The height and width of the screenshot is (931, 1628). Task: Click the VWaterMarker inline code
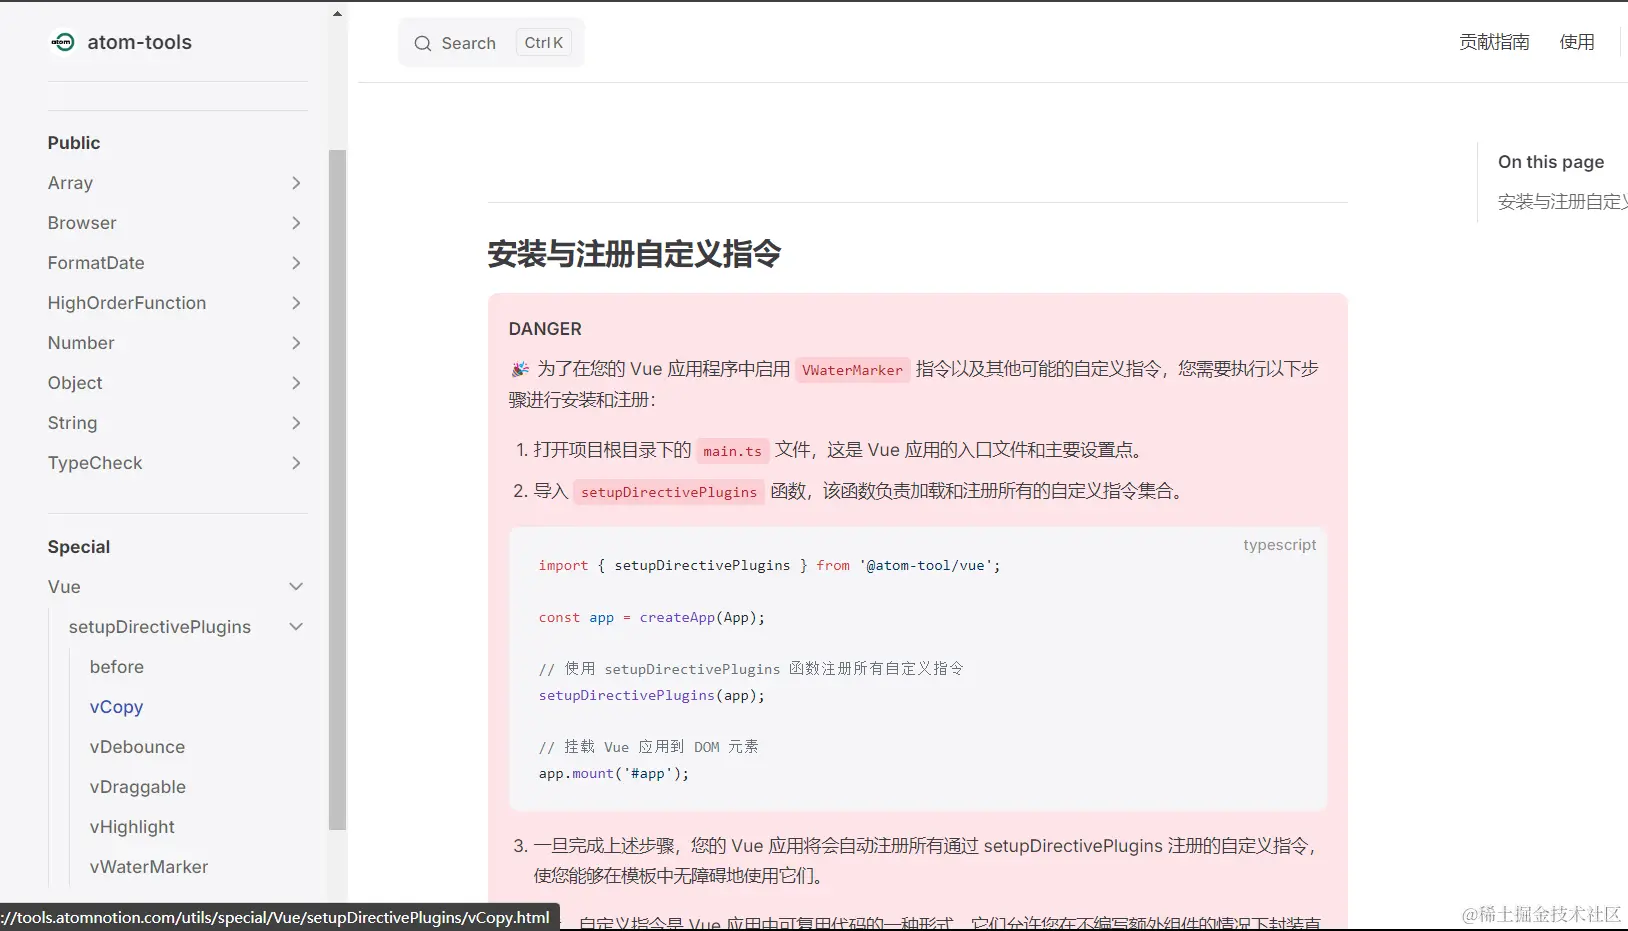tap(853, 370)
